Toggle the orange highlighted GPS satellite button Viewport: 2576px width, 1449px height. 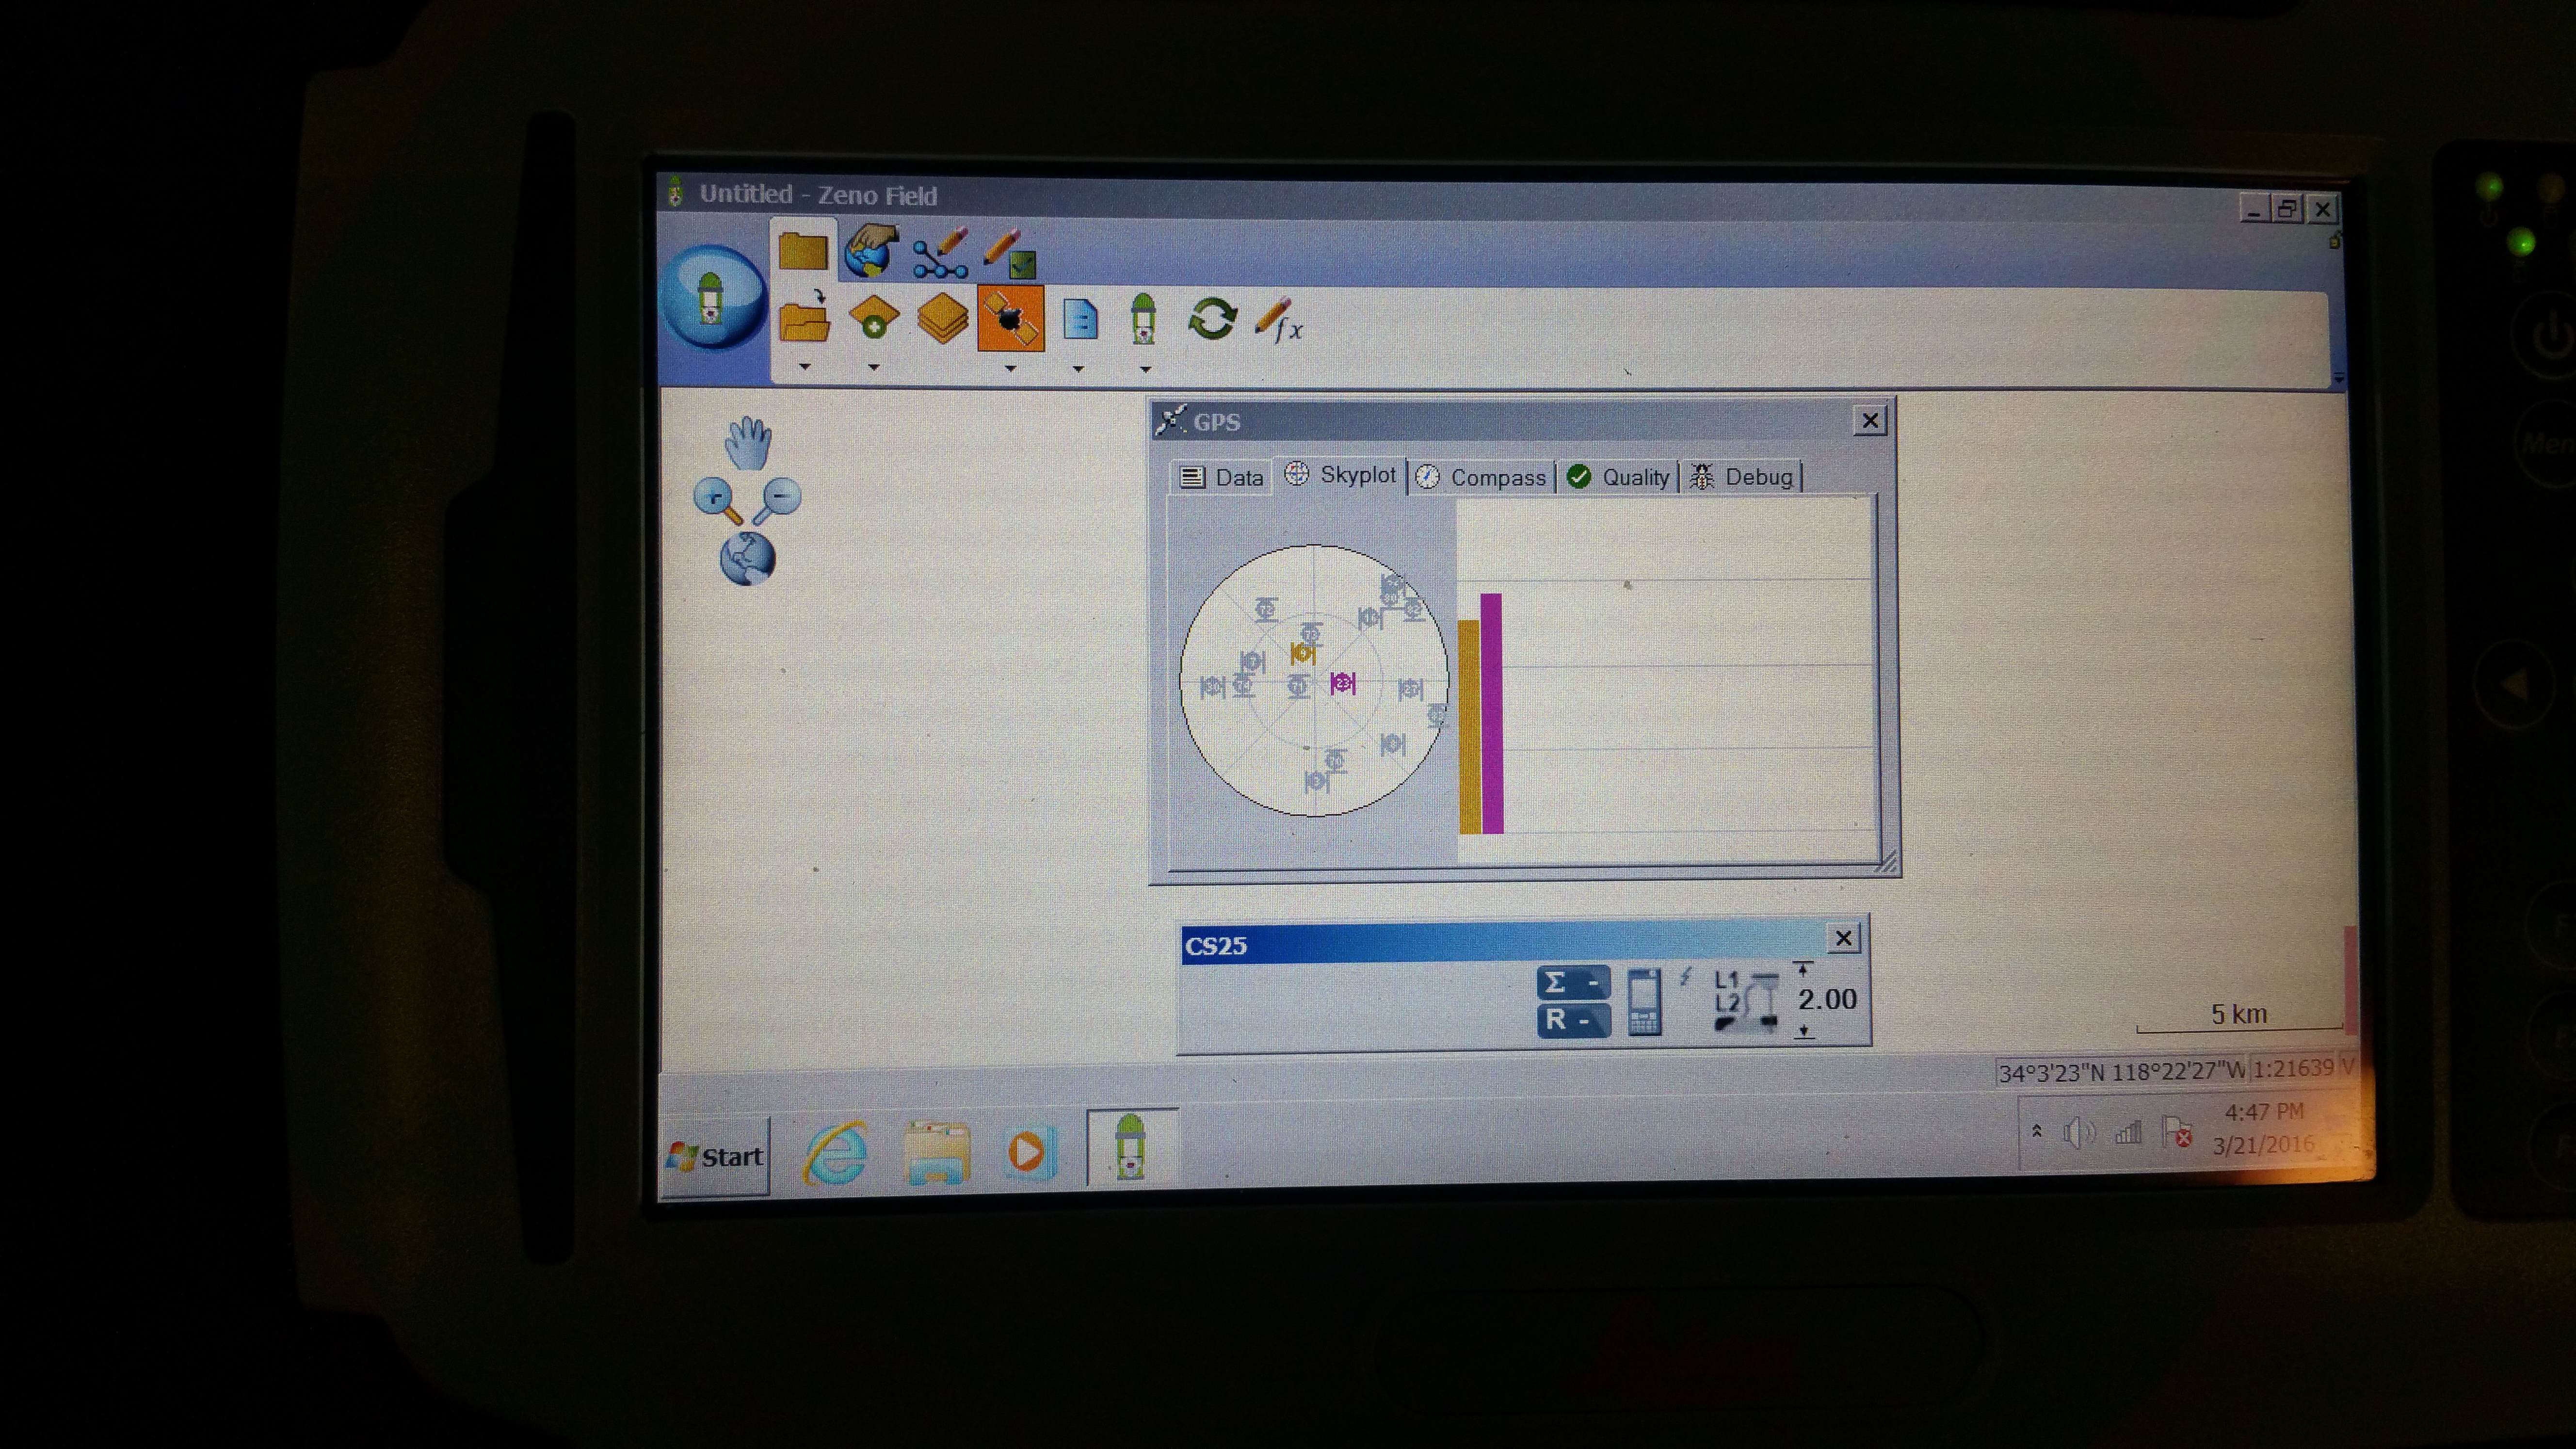coord(1010,318)
